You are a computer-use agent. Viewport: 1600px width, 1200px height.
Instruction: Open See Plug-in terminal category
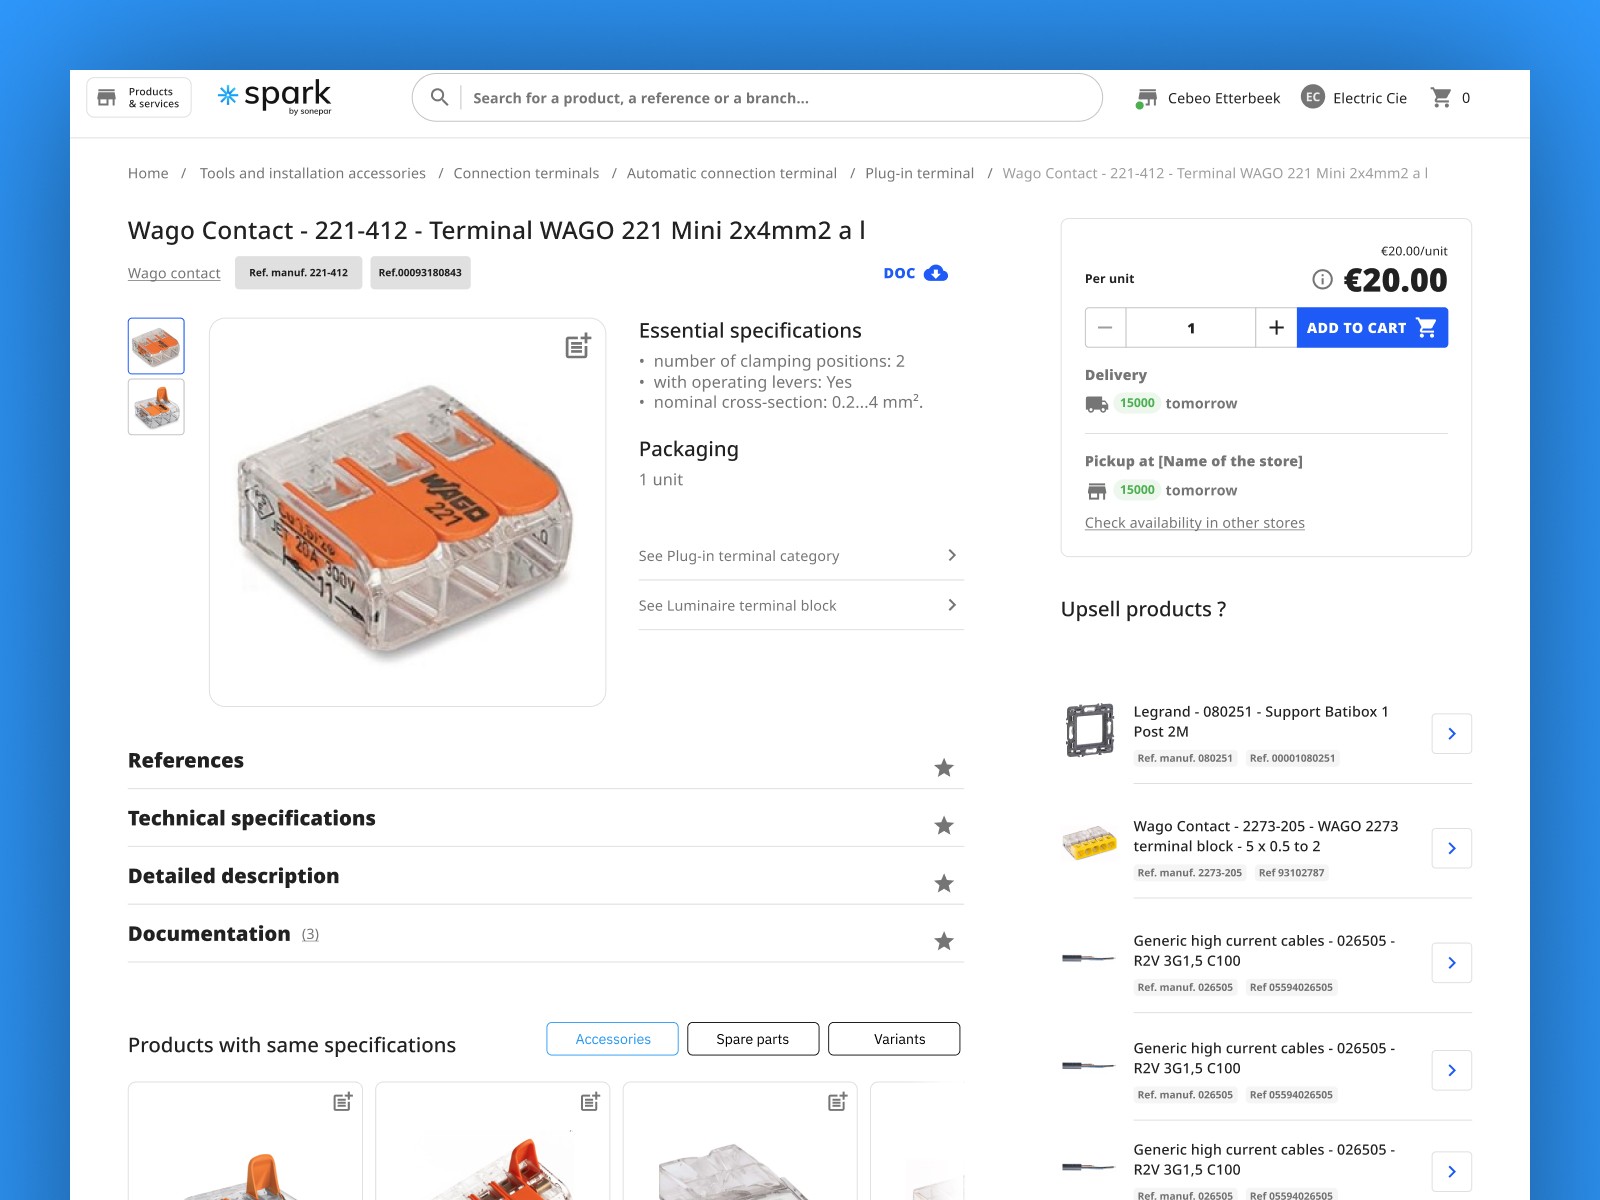tap(801, 556)
